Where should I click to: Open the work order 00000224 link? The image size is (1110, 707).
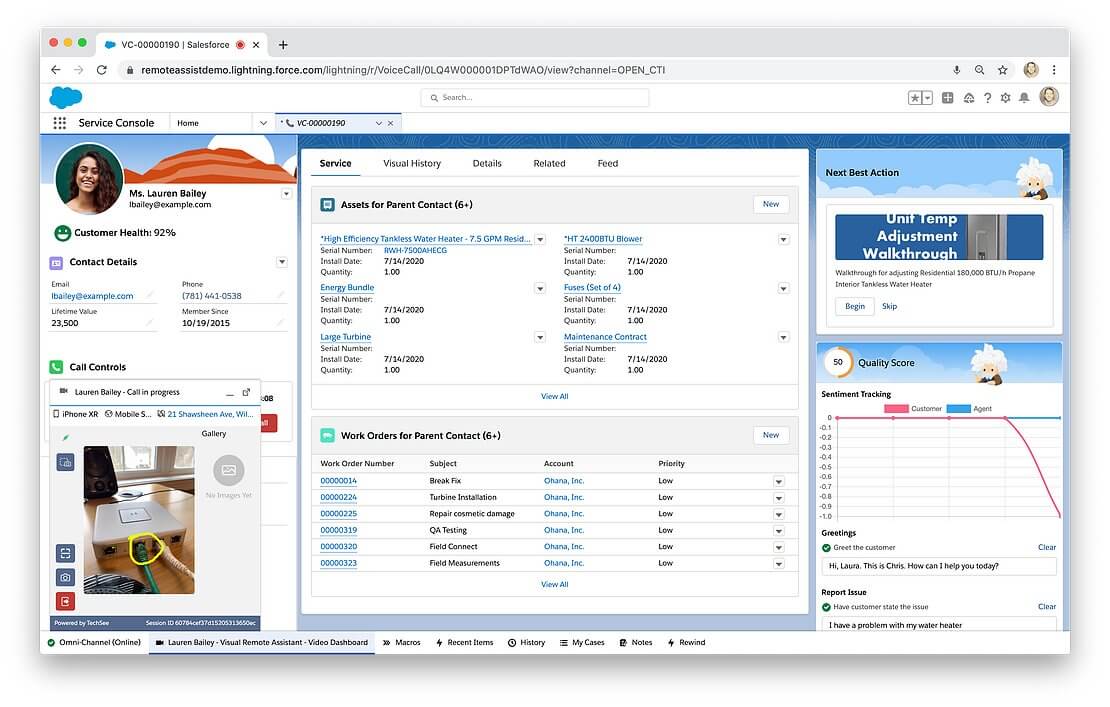[338, 497]
